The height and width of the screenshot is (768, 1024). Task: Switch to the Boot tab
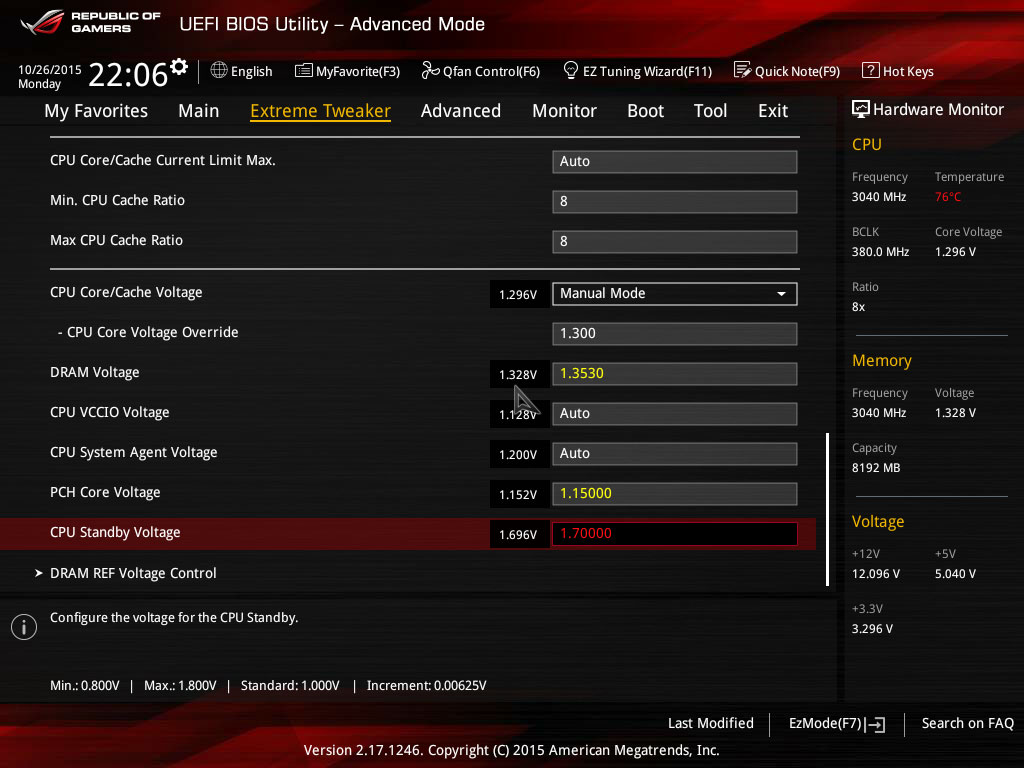645,111
